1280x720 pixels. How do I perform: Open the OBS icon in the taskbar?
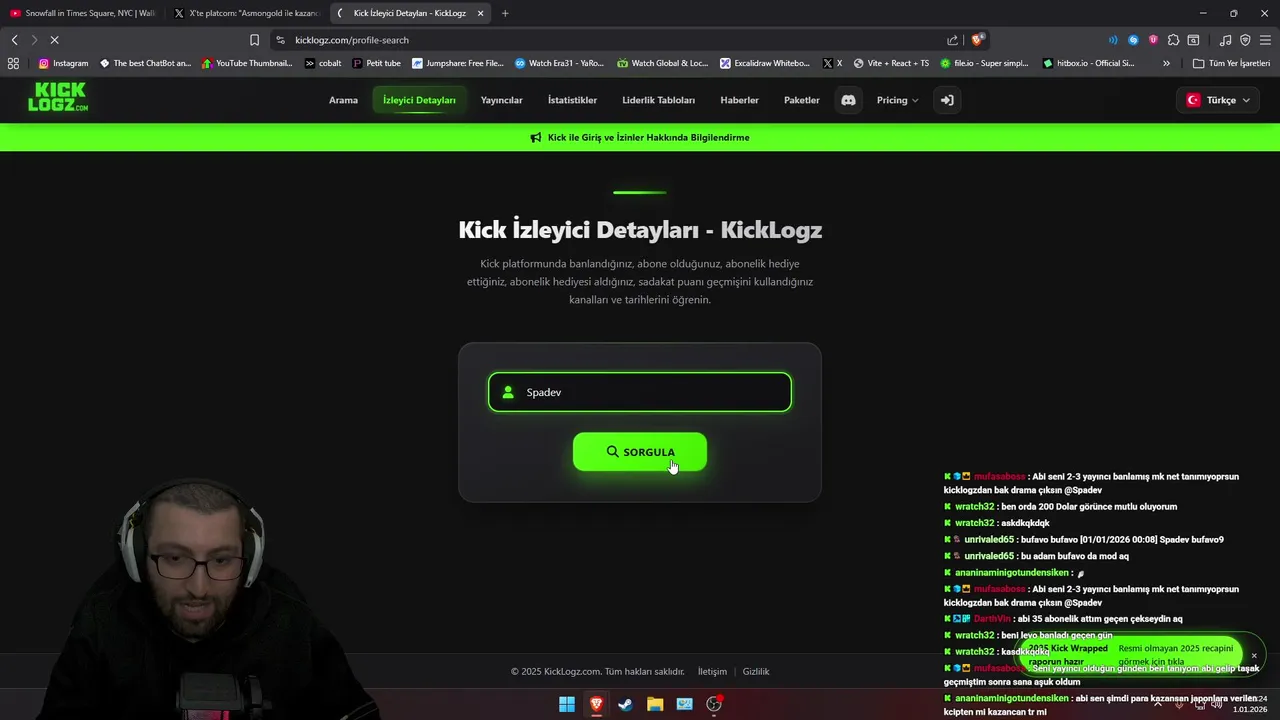click(714, 704)
